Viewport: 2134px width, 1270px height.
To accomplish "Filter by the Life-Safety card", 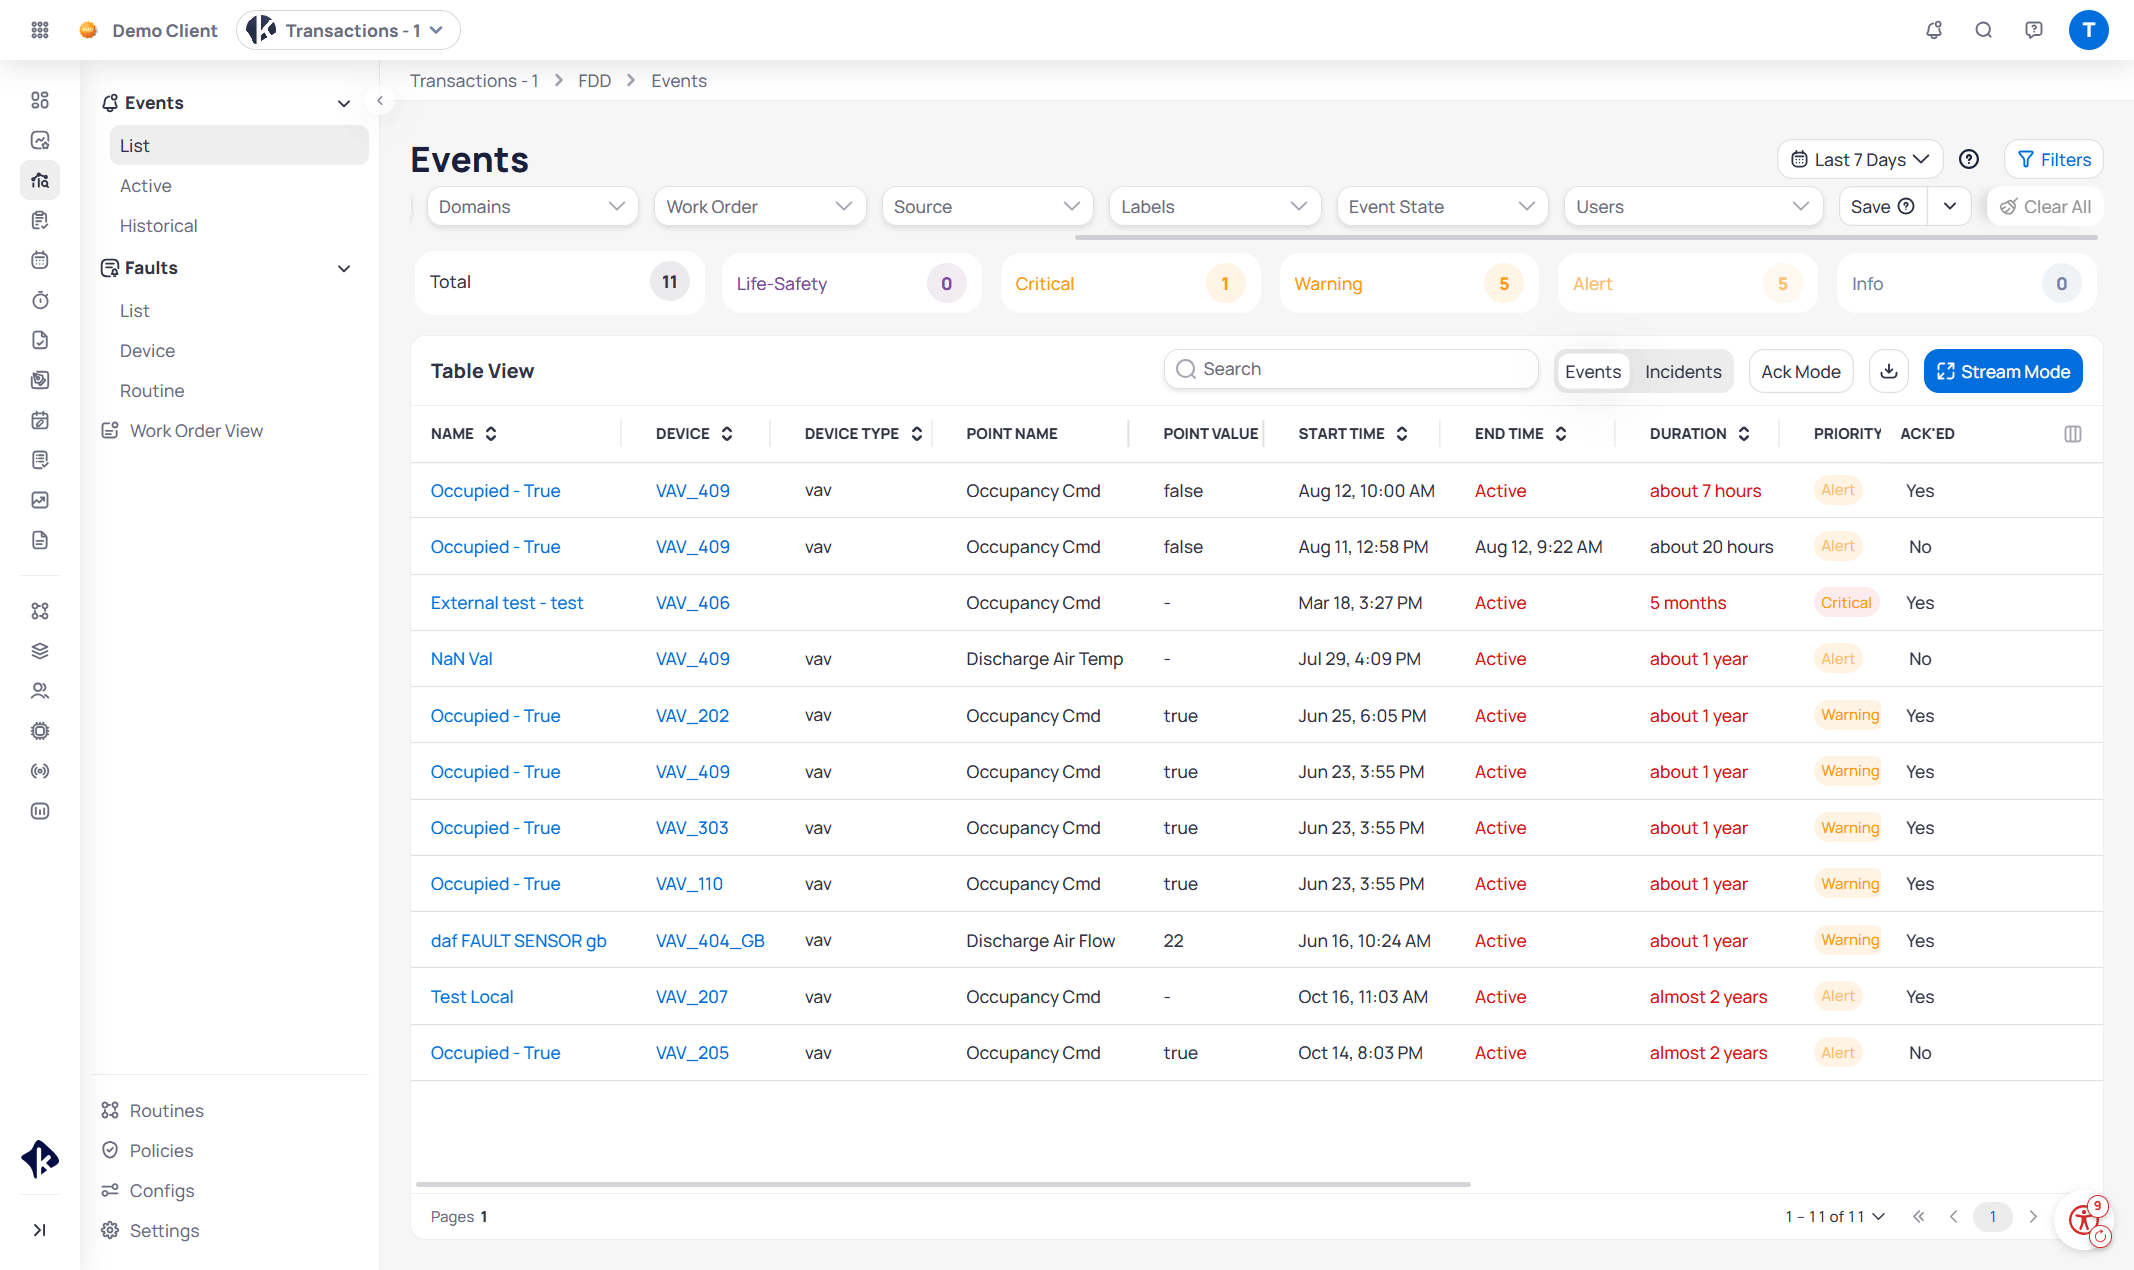I will 851,284.
